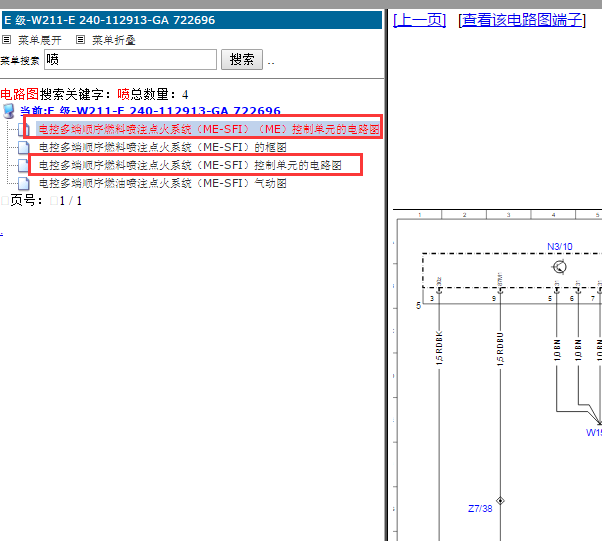Click the header bar E 级-W211-E 240-112913-GA 722696
602x541 pixels.
(192, 20)
